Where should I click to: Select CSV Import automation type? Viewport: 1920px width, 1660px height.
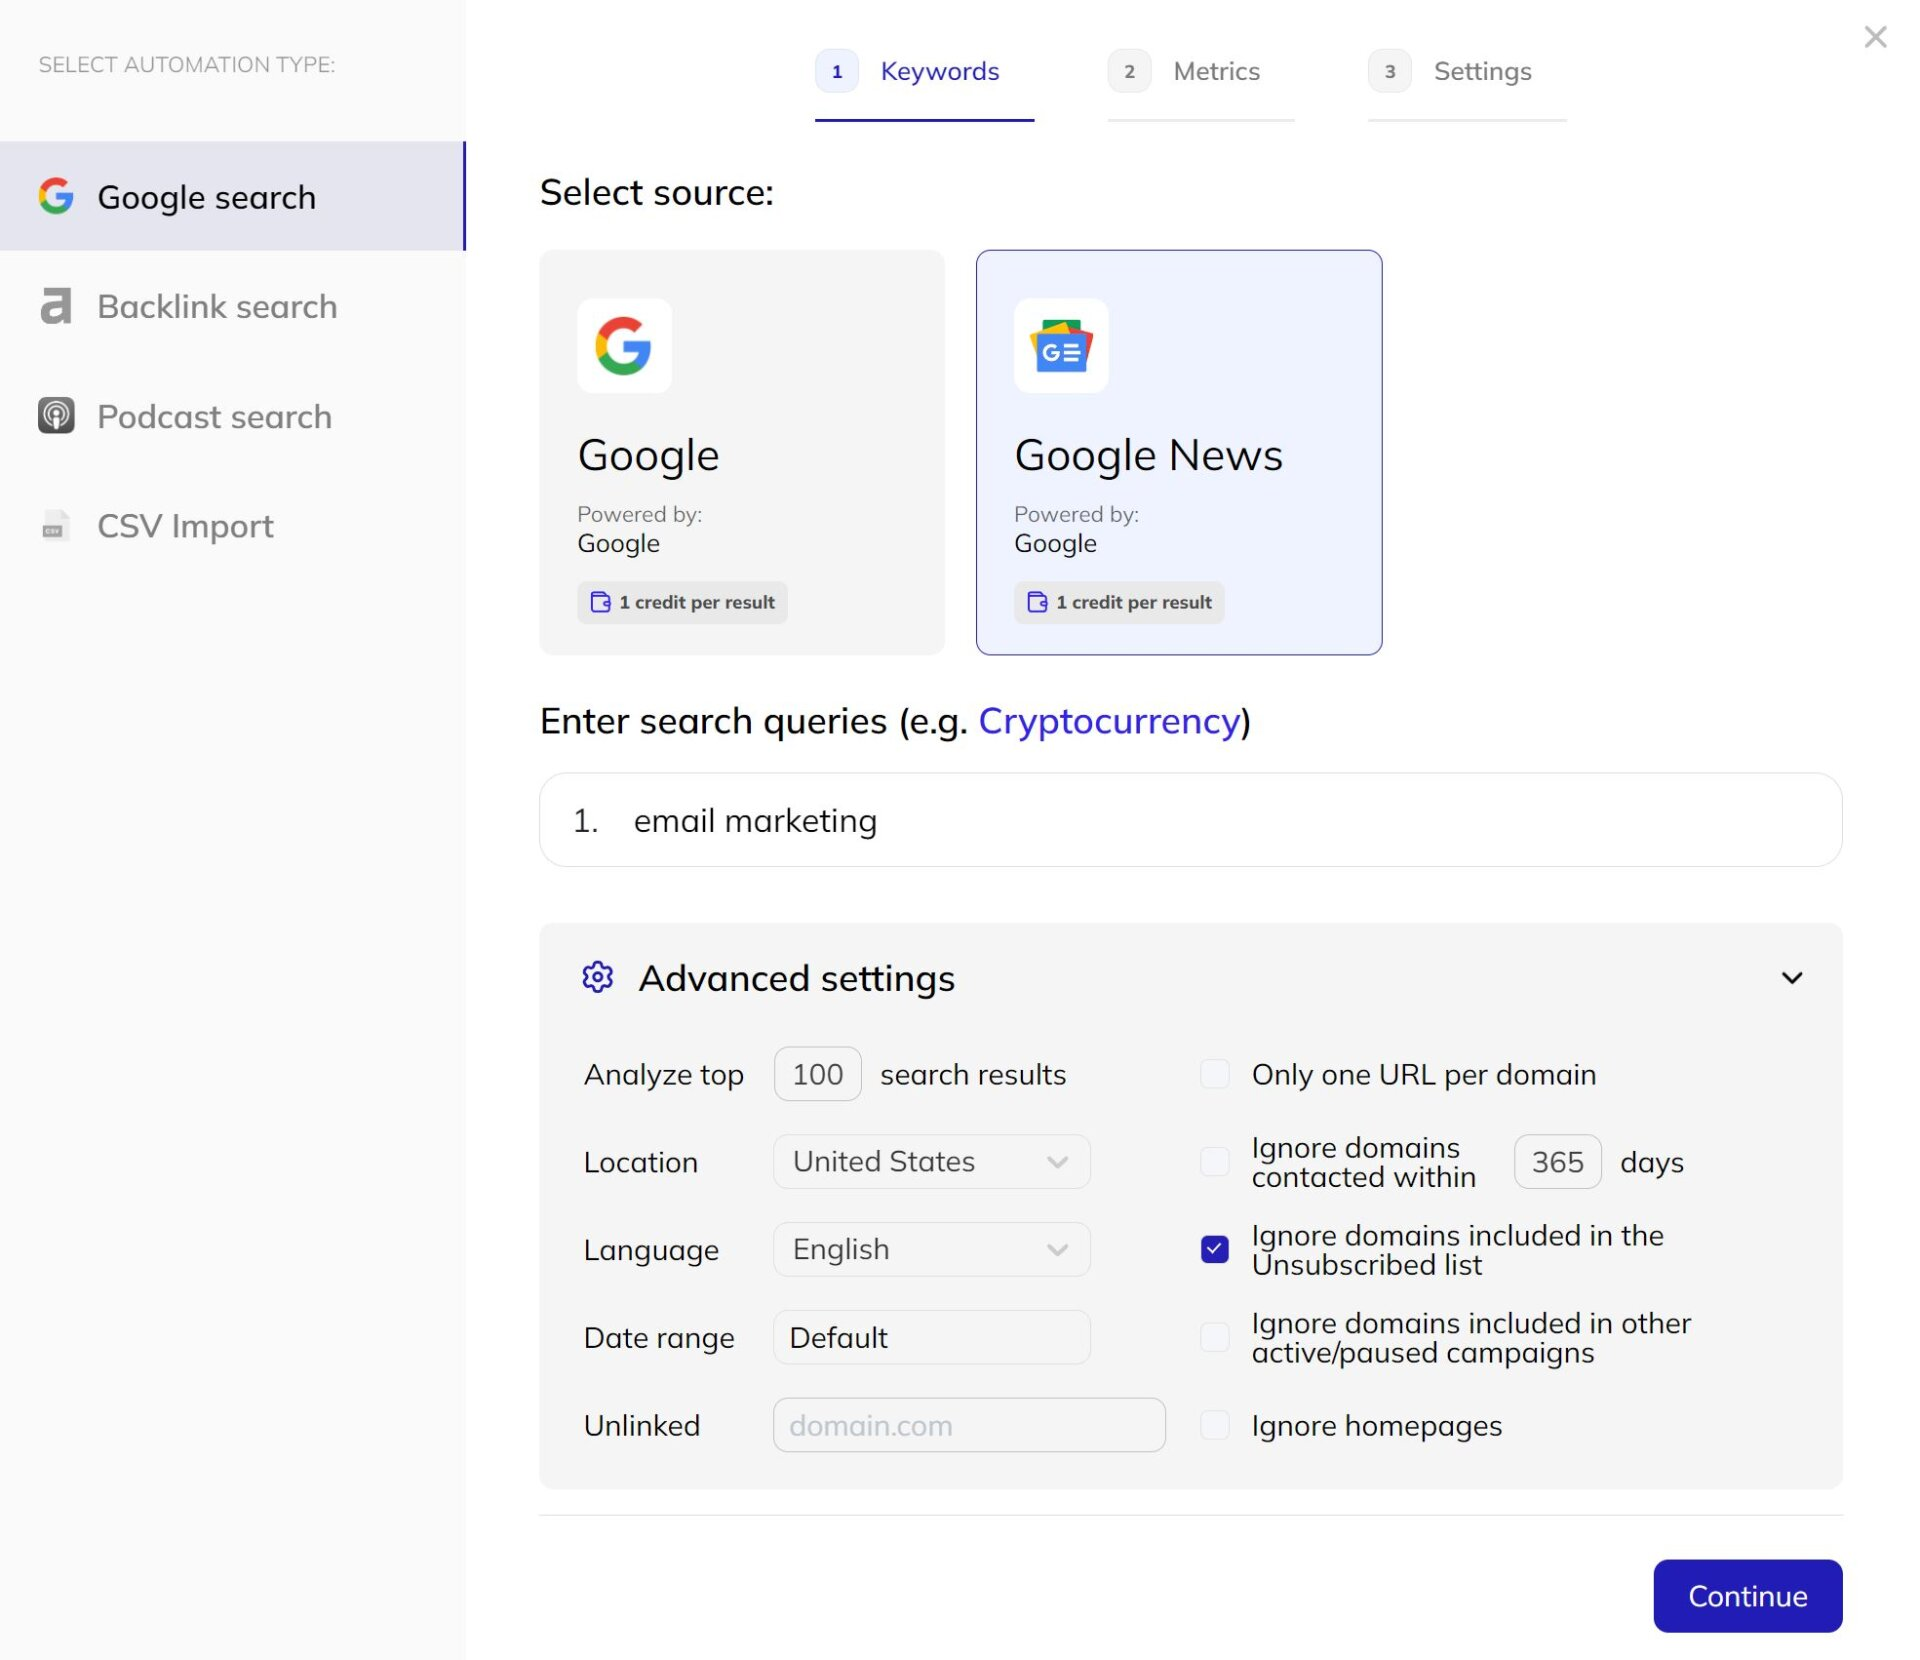coord(232,526)
